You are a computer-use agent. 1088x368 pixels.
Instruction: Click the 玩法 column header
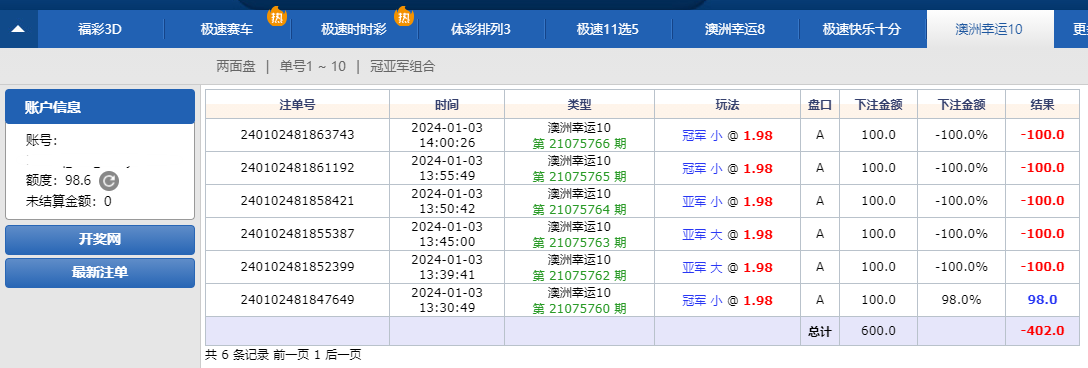[x=727, y=105]
